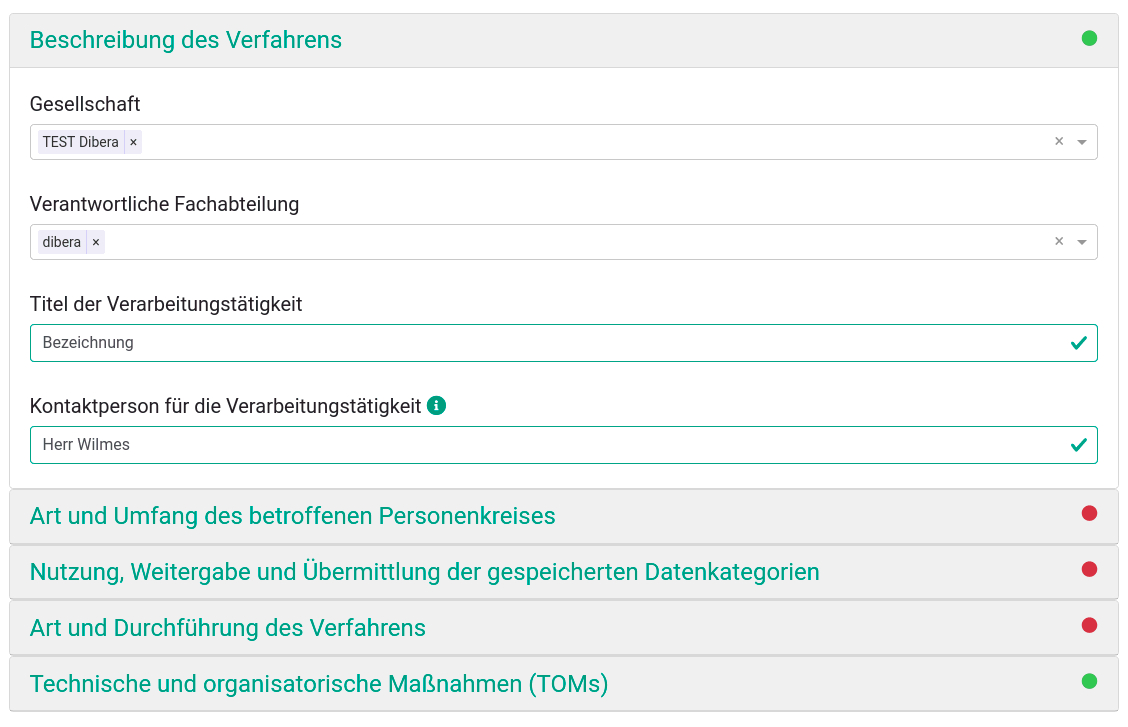Click the green status dot of Beschreibung des Verfahrens

(1089, 38)
